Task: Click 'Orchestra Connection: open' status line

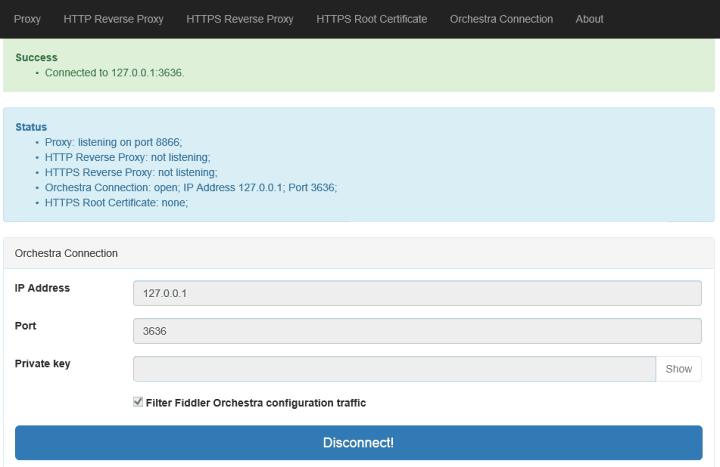Action: click(191, 187)
